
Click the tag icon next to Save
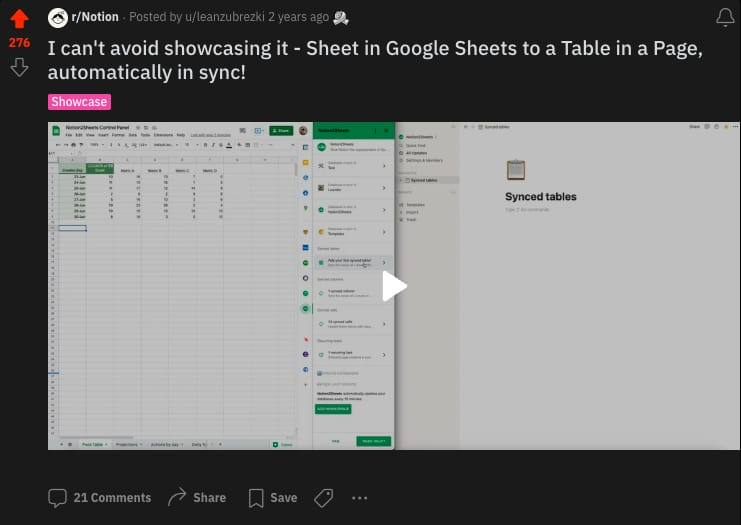[324, 498]
